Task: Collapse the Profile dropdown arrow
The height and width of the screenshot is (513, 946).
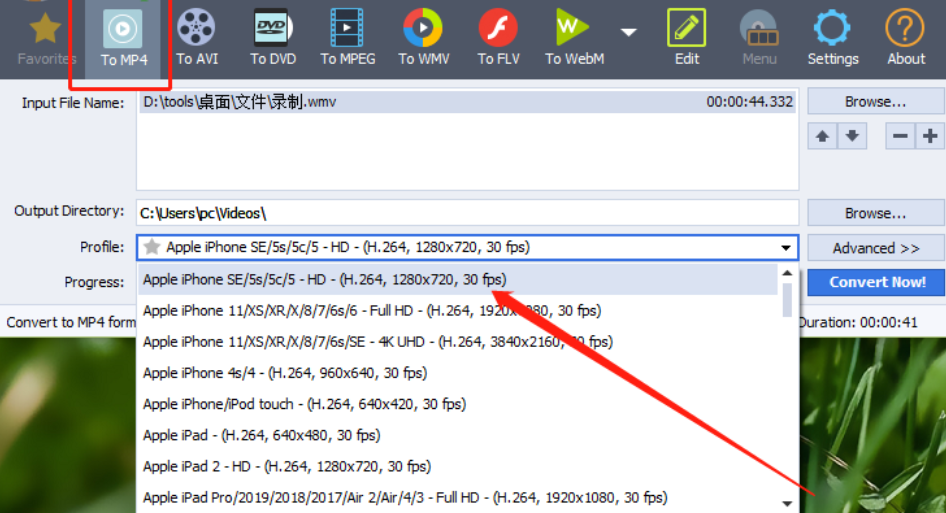Action: point(786,247)
